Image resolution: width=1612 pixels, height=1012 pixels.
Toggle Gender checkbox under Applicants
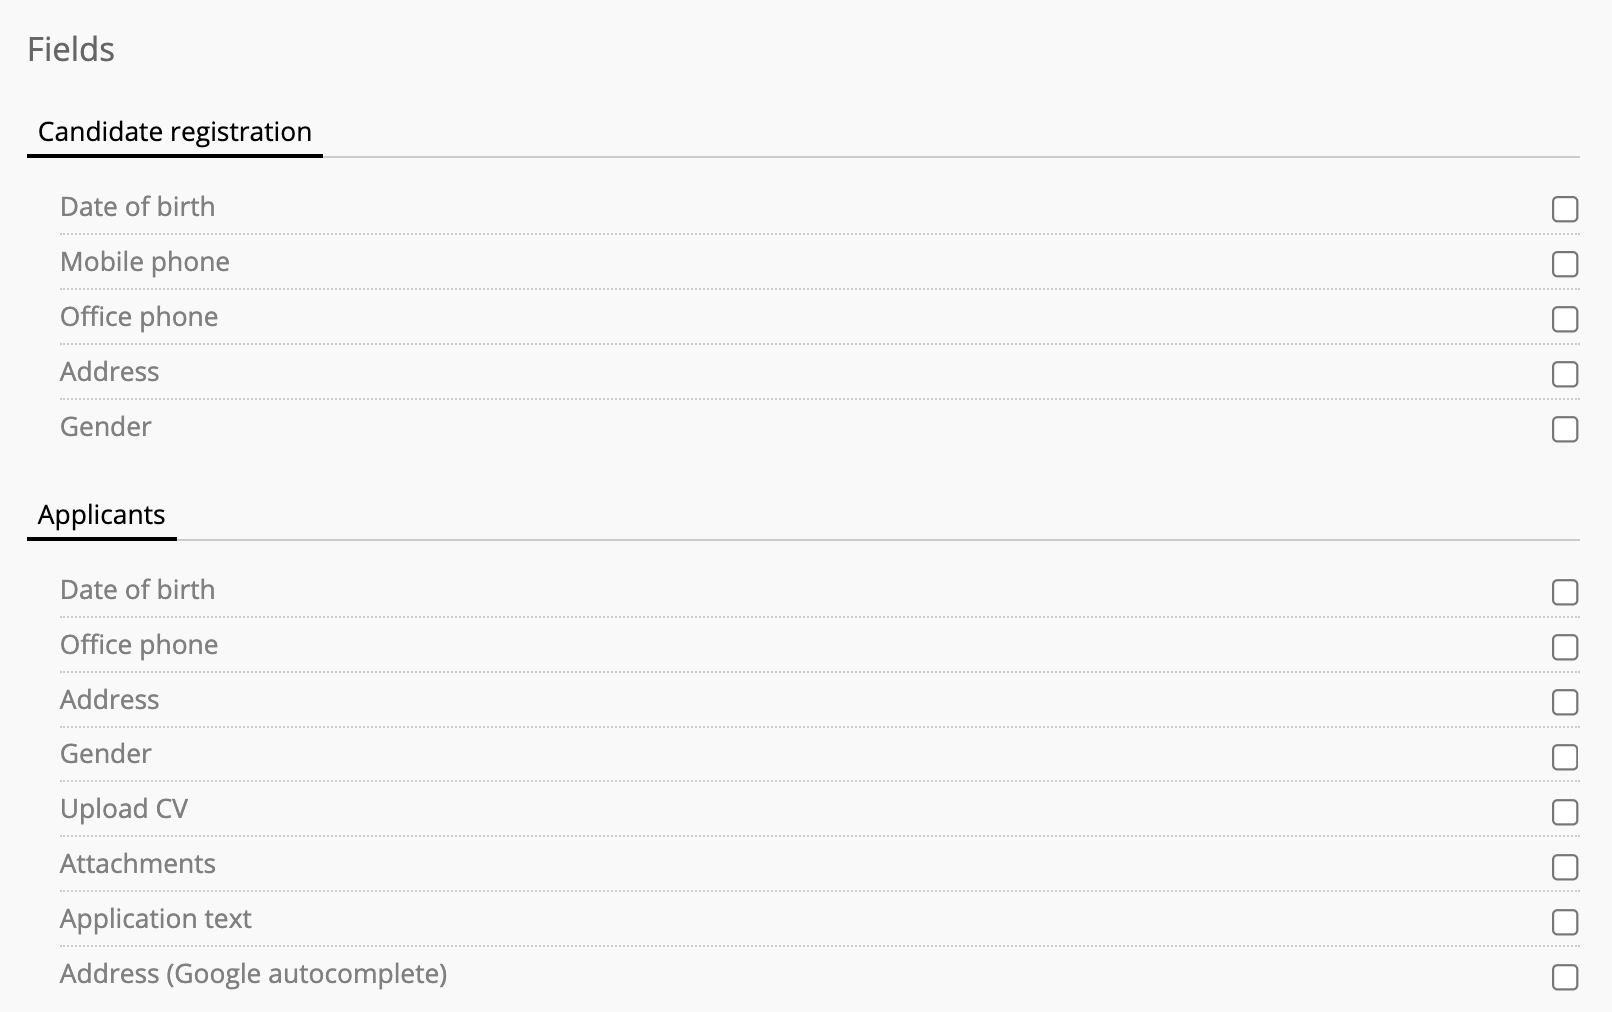click(1565, 757)
